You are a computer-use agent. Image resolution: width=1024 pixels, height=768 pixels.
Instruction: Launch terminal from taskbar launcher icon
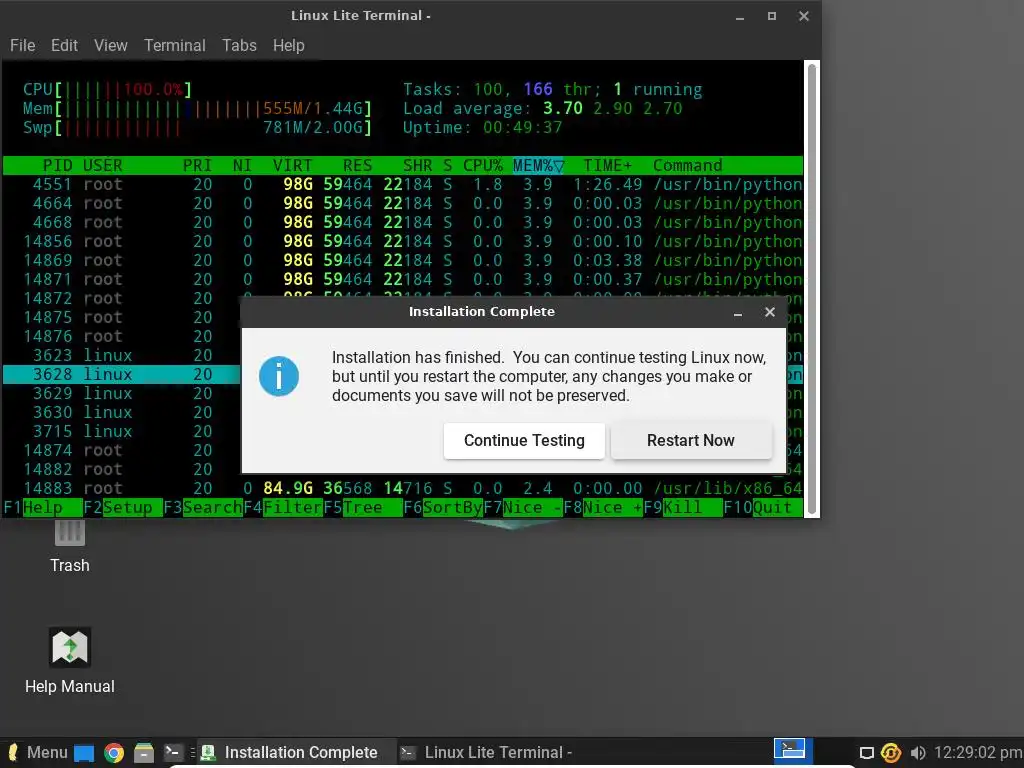click(x=173, y=752)
